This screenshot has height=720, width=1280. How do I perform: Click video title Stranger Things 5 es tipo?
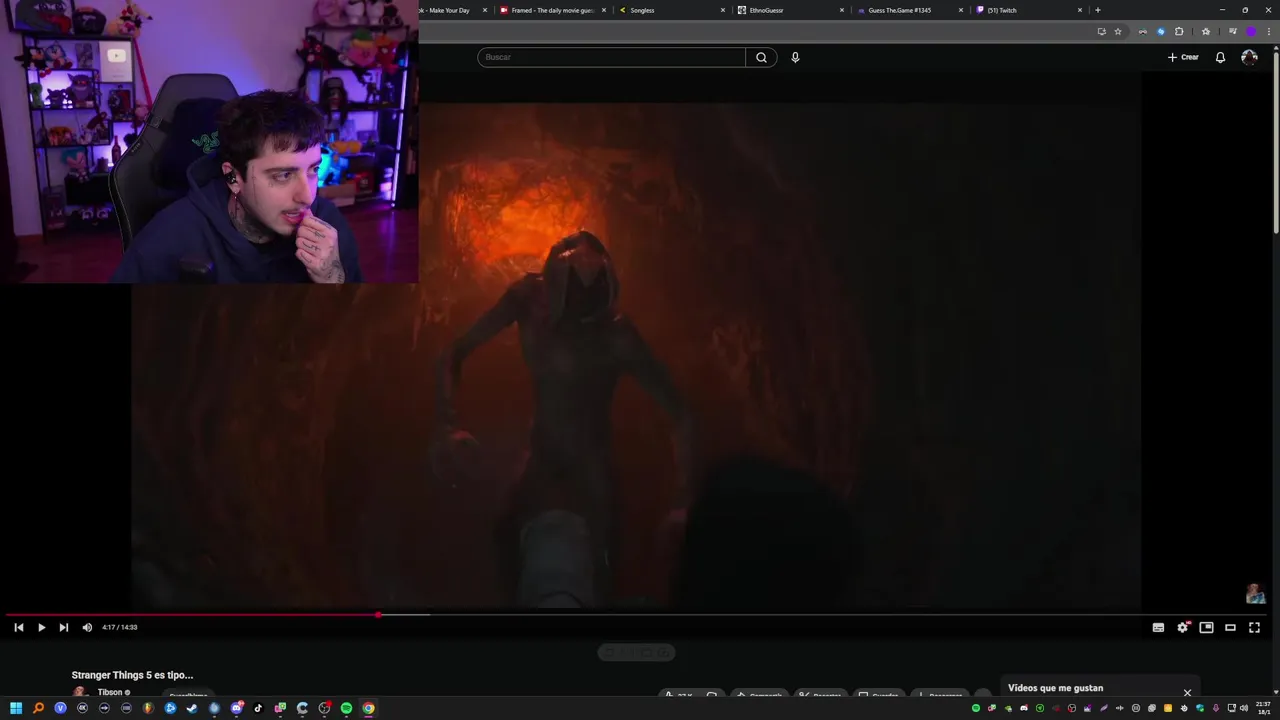point(132,675)
